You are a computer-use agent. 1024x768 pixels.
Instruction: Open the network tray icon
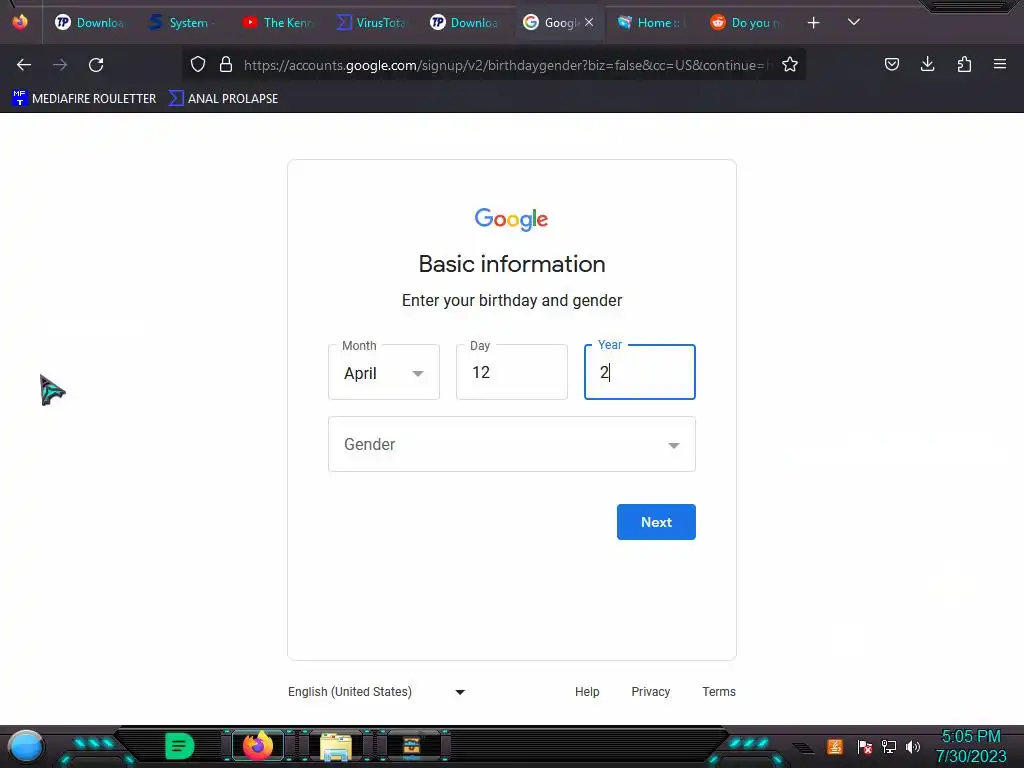[x=889, y=746]
